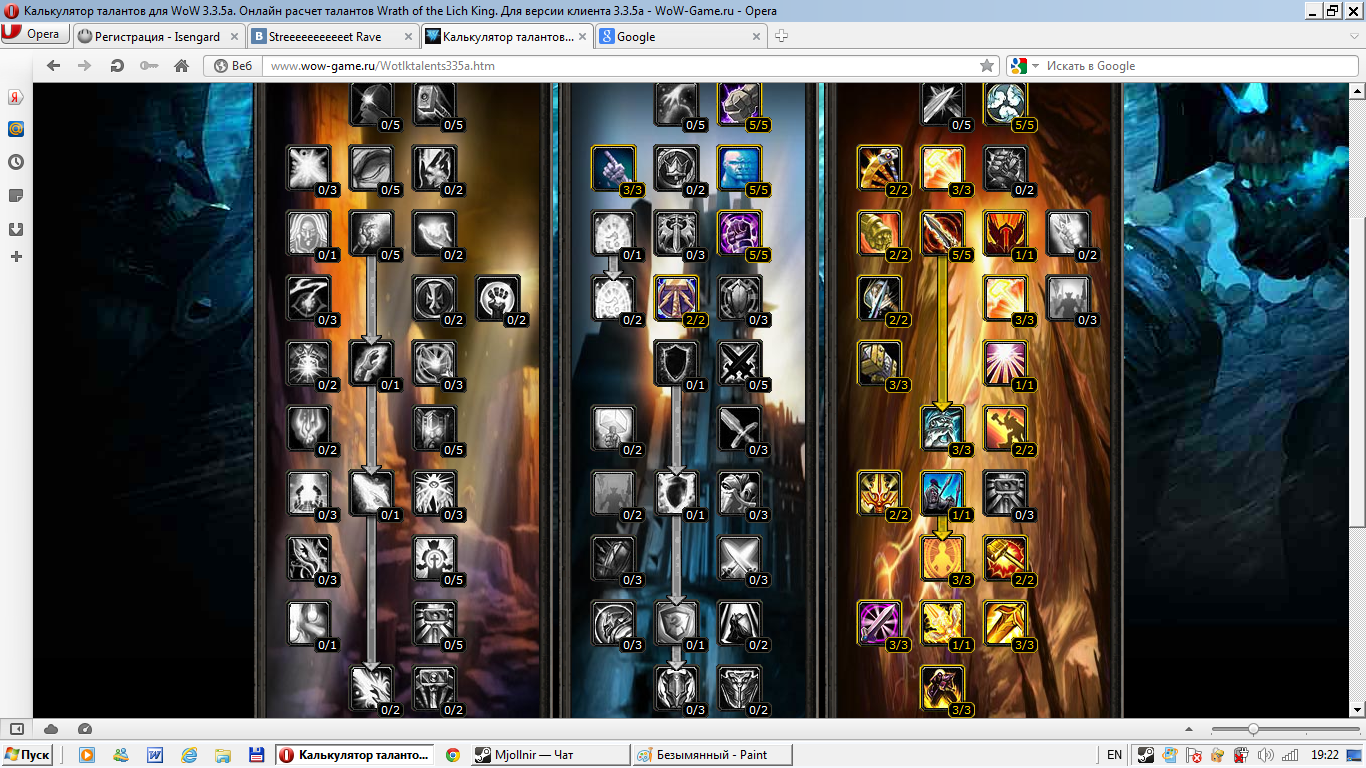The height and width of the screenshot is (768, 1366).
Task: Click Sanctified Retribution 1/1 talent
Action: point(1005,363)
